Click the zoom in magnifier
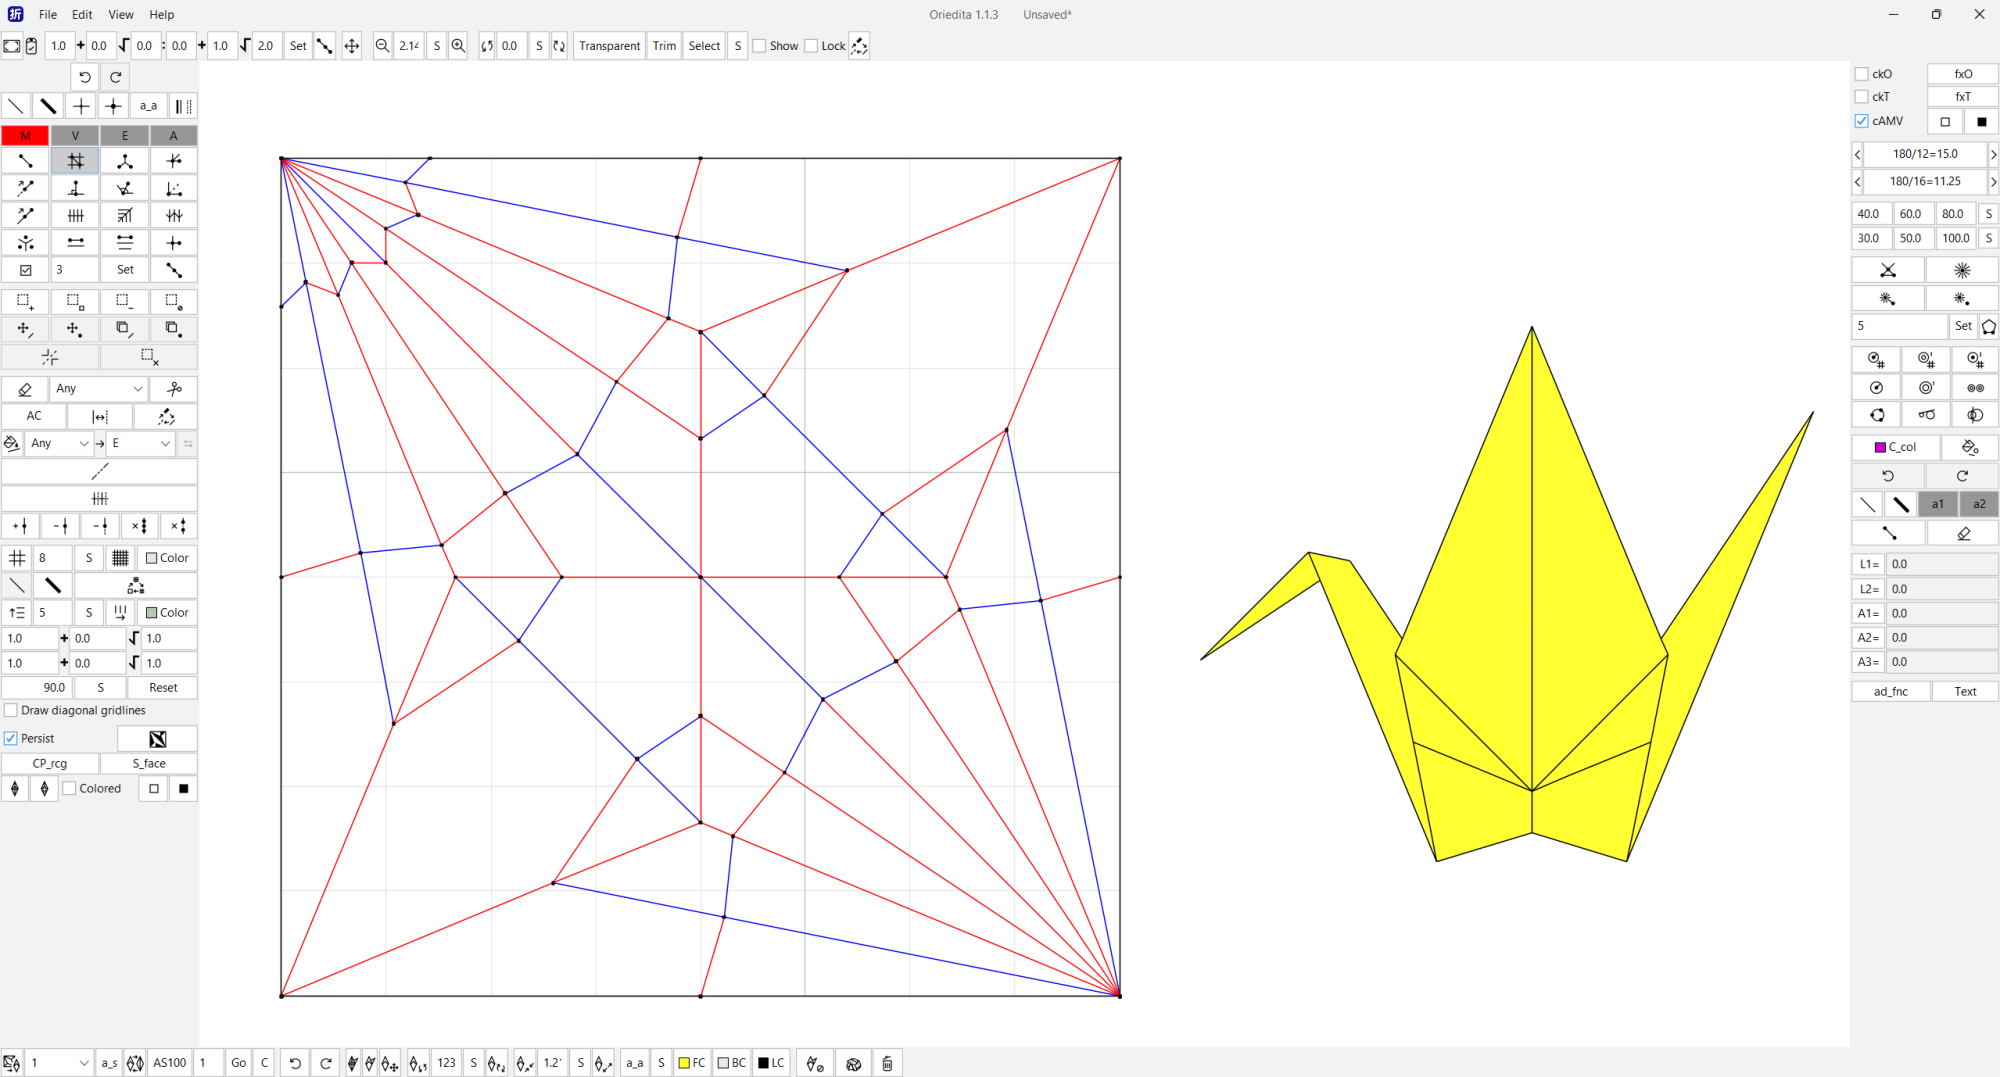The image size is (2000, 1077). (458, 46)
